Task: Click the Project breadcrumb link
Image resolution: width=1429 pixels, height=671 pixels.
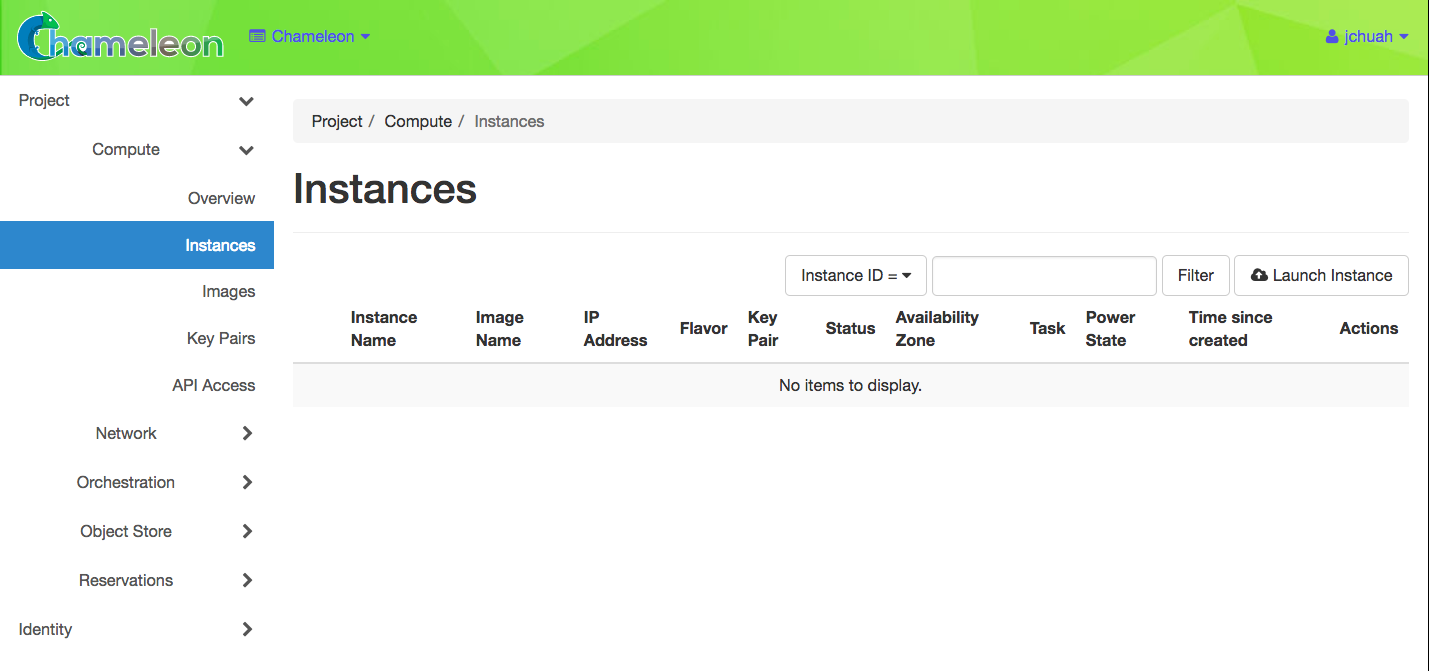Action: tap(337, 121)
